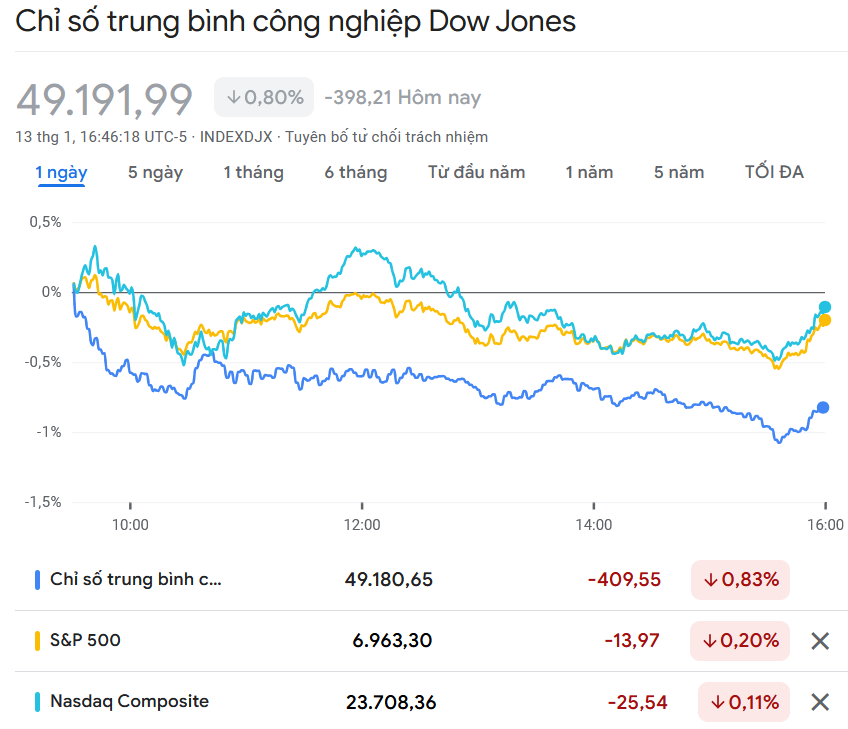This screenshot has height=729, width=848.
Task: Open the Tuyên bố từ chối trách nhiệm link
Action: (x=387, y=137)
